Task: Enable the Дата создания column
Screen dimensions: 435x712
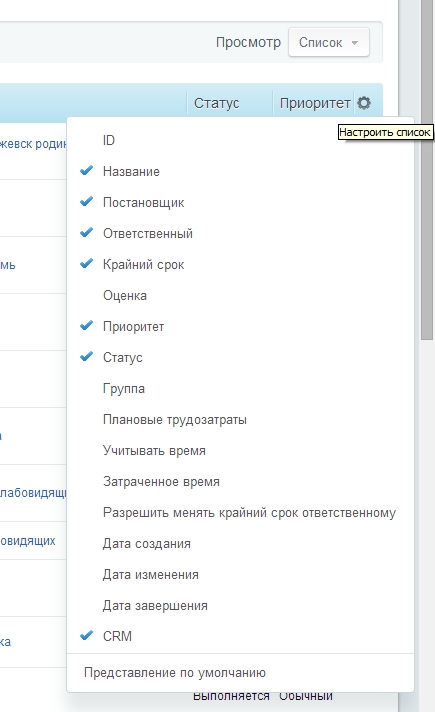Action: pyautogui.click(x=146, y=544)
